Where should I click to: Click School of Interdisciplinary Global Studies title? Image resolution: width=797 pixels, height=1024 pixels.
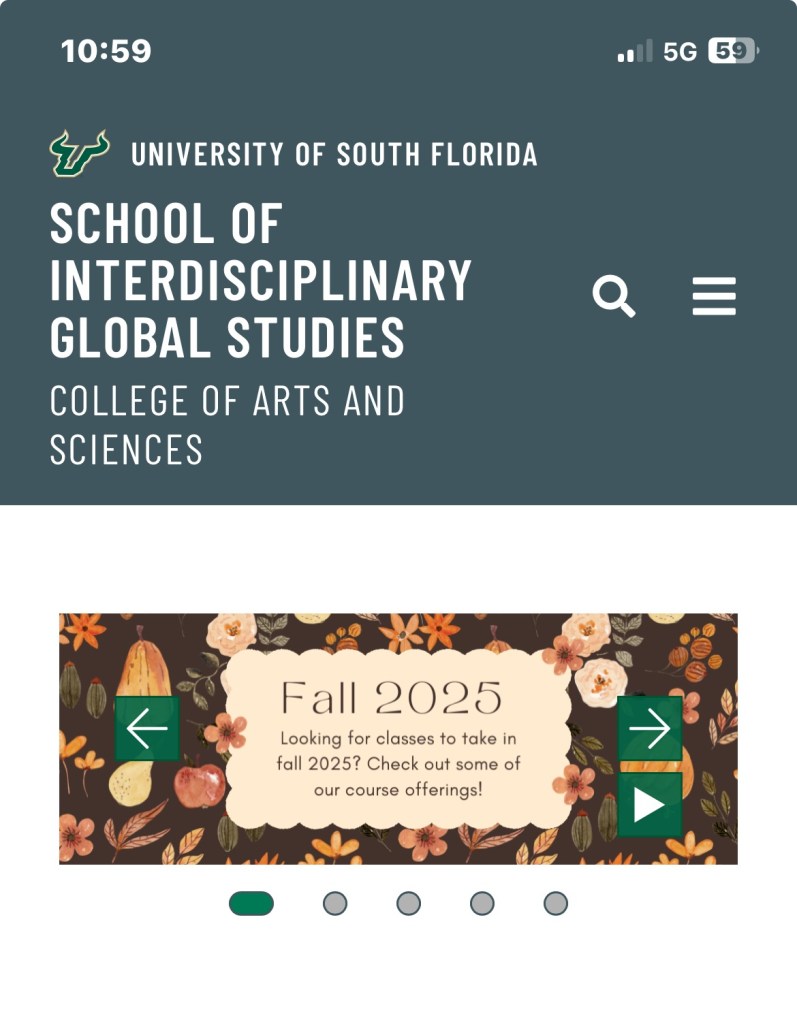(260, 281)
